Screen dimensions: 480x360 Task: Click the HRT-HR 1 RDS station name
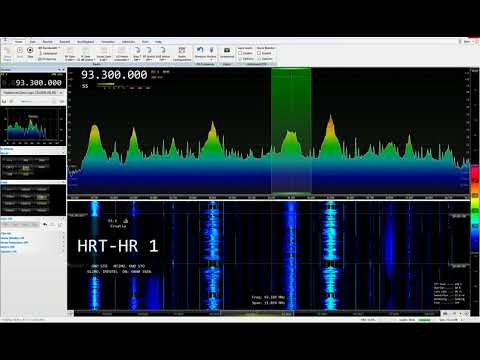(118, 246)
